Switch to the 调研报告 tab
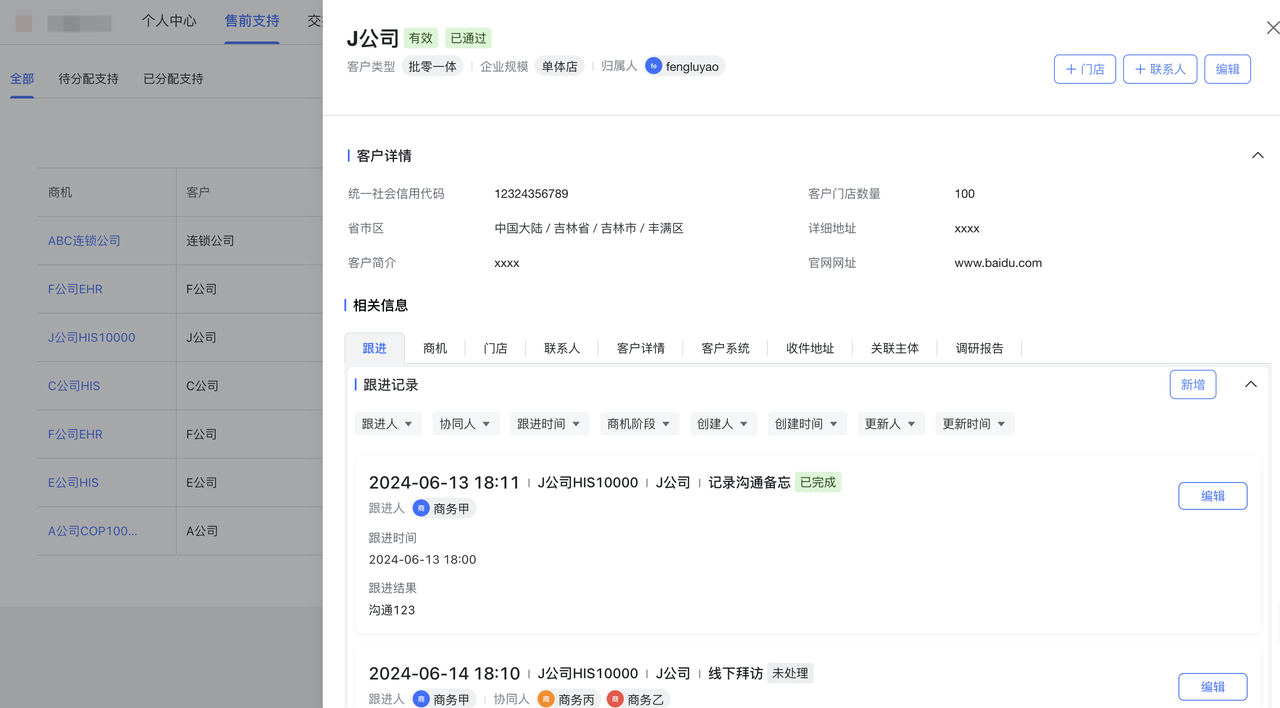This screenshot has width=1280, height=708. [x=980, y=348]
